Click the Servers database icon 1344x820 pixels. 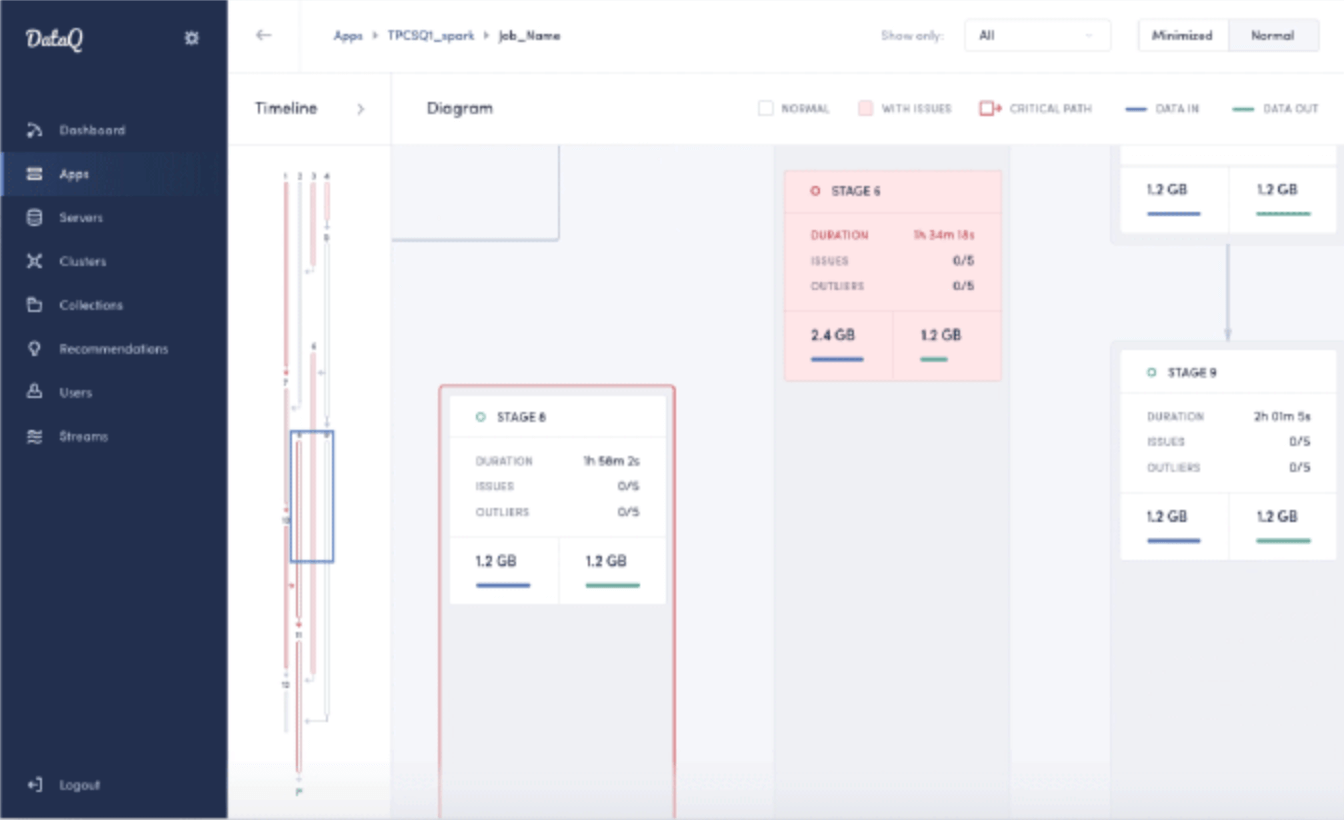click(x=35, y=217)
